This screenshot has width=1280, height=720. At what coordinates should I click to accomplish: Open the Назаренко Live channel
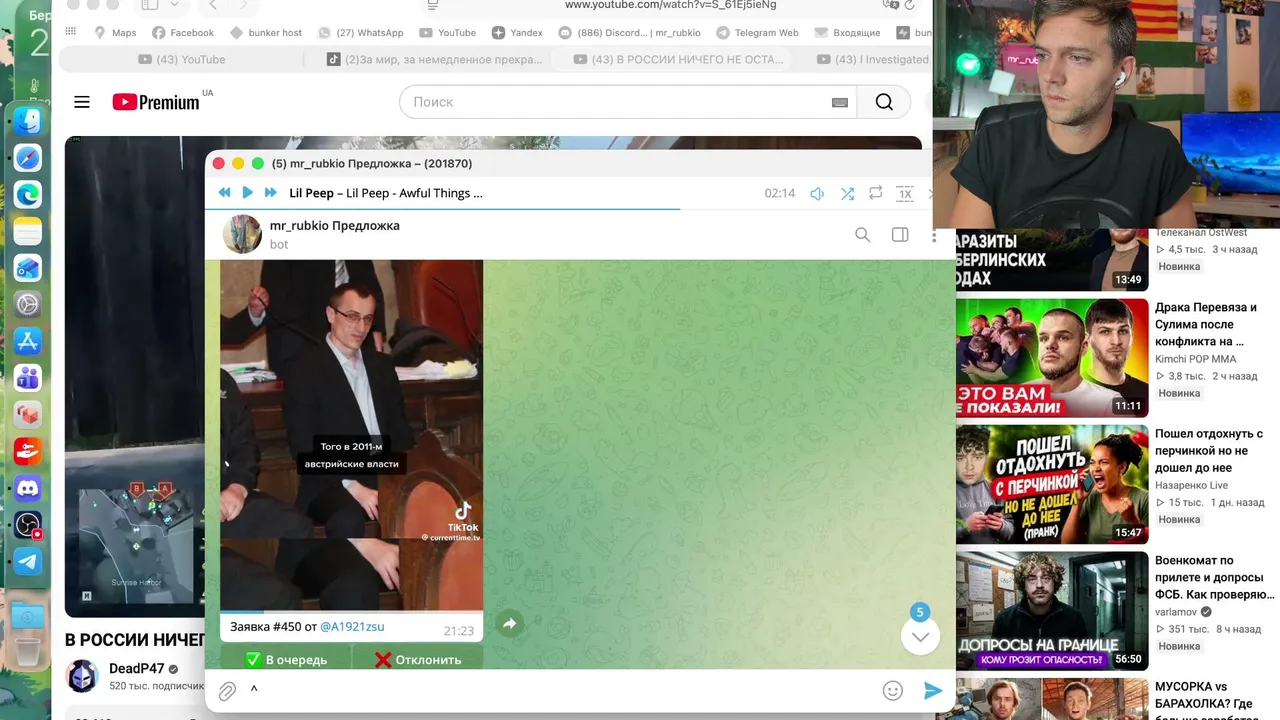click(x=1191, y=485)
